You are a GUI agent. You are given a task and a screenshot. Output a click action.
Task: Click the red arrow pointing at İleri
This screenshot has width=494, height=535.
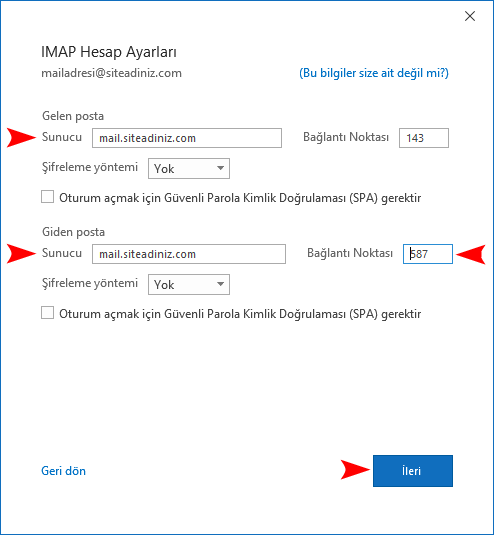click(x=355, y=469)
